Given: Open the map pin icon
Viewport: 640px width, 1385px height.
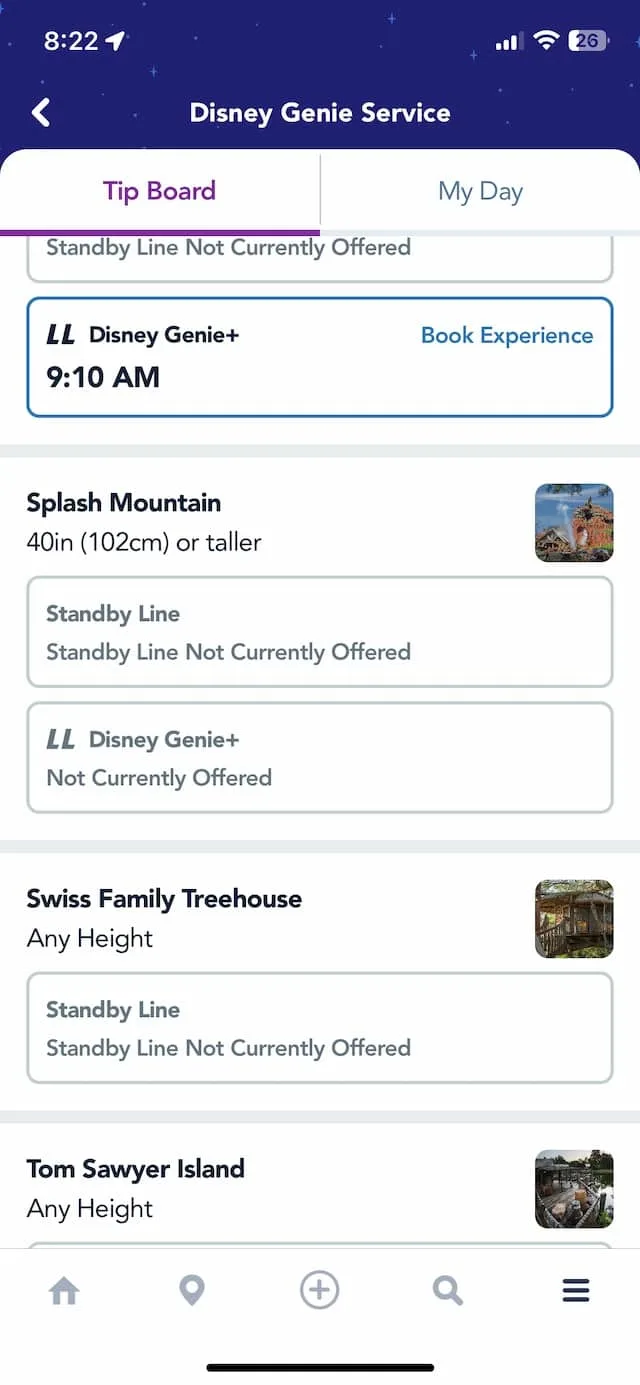Looking at the screenshot, I should pyautogui.click(x=192, y=1291).
